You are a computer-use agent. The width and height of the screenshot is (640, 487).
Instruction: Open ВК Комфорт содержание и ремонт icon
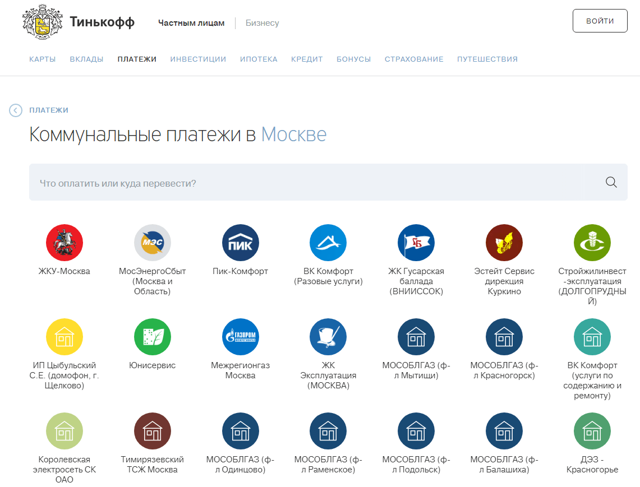point(592,337)
